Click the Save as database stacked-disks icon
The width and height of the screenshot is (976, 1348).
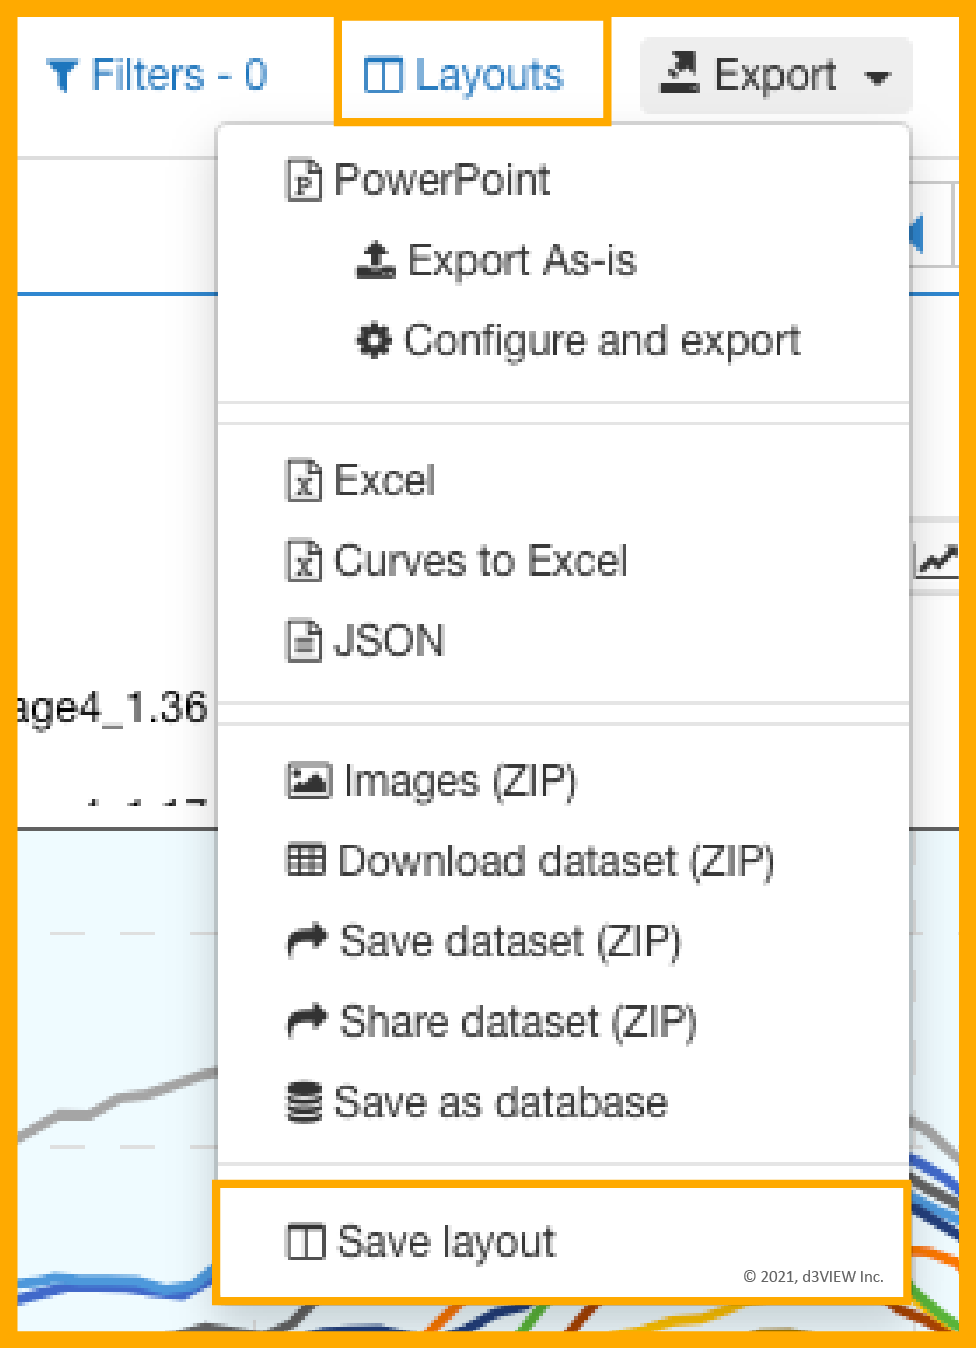303,1100
